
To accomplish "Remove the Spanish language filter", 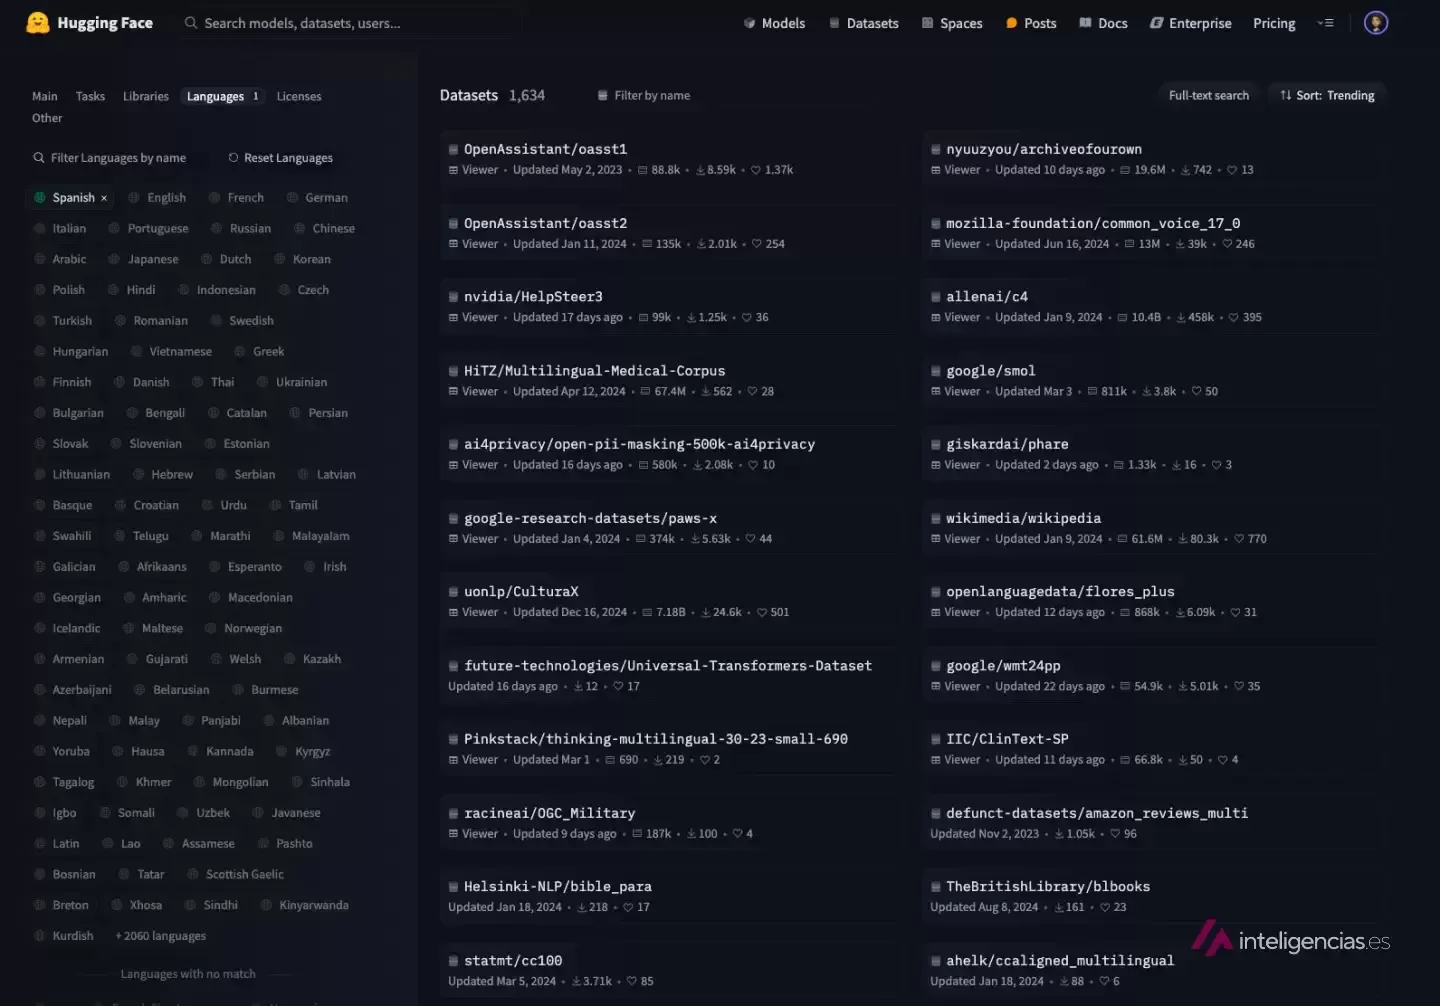I will tap(104, 198).
